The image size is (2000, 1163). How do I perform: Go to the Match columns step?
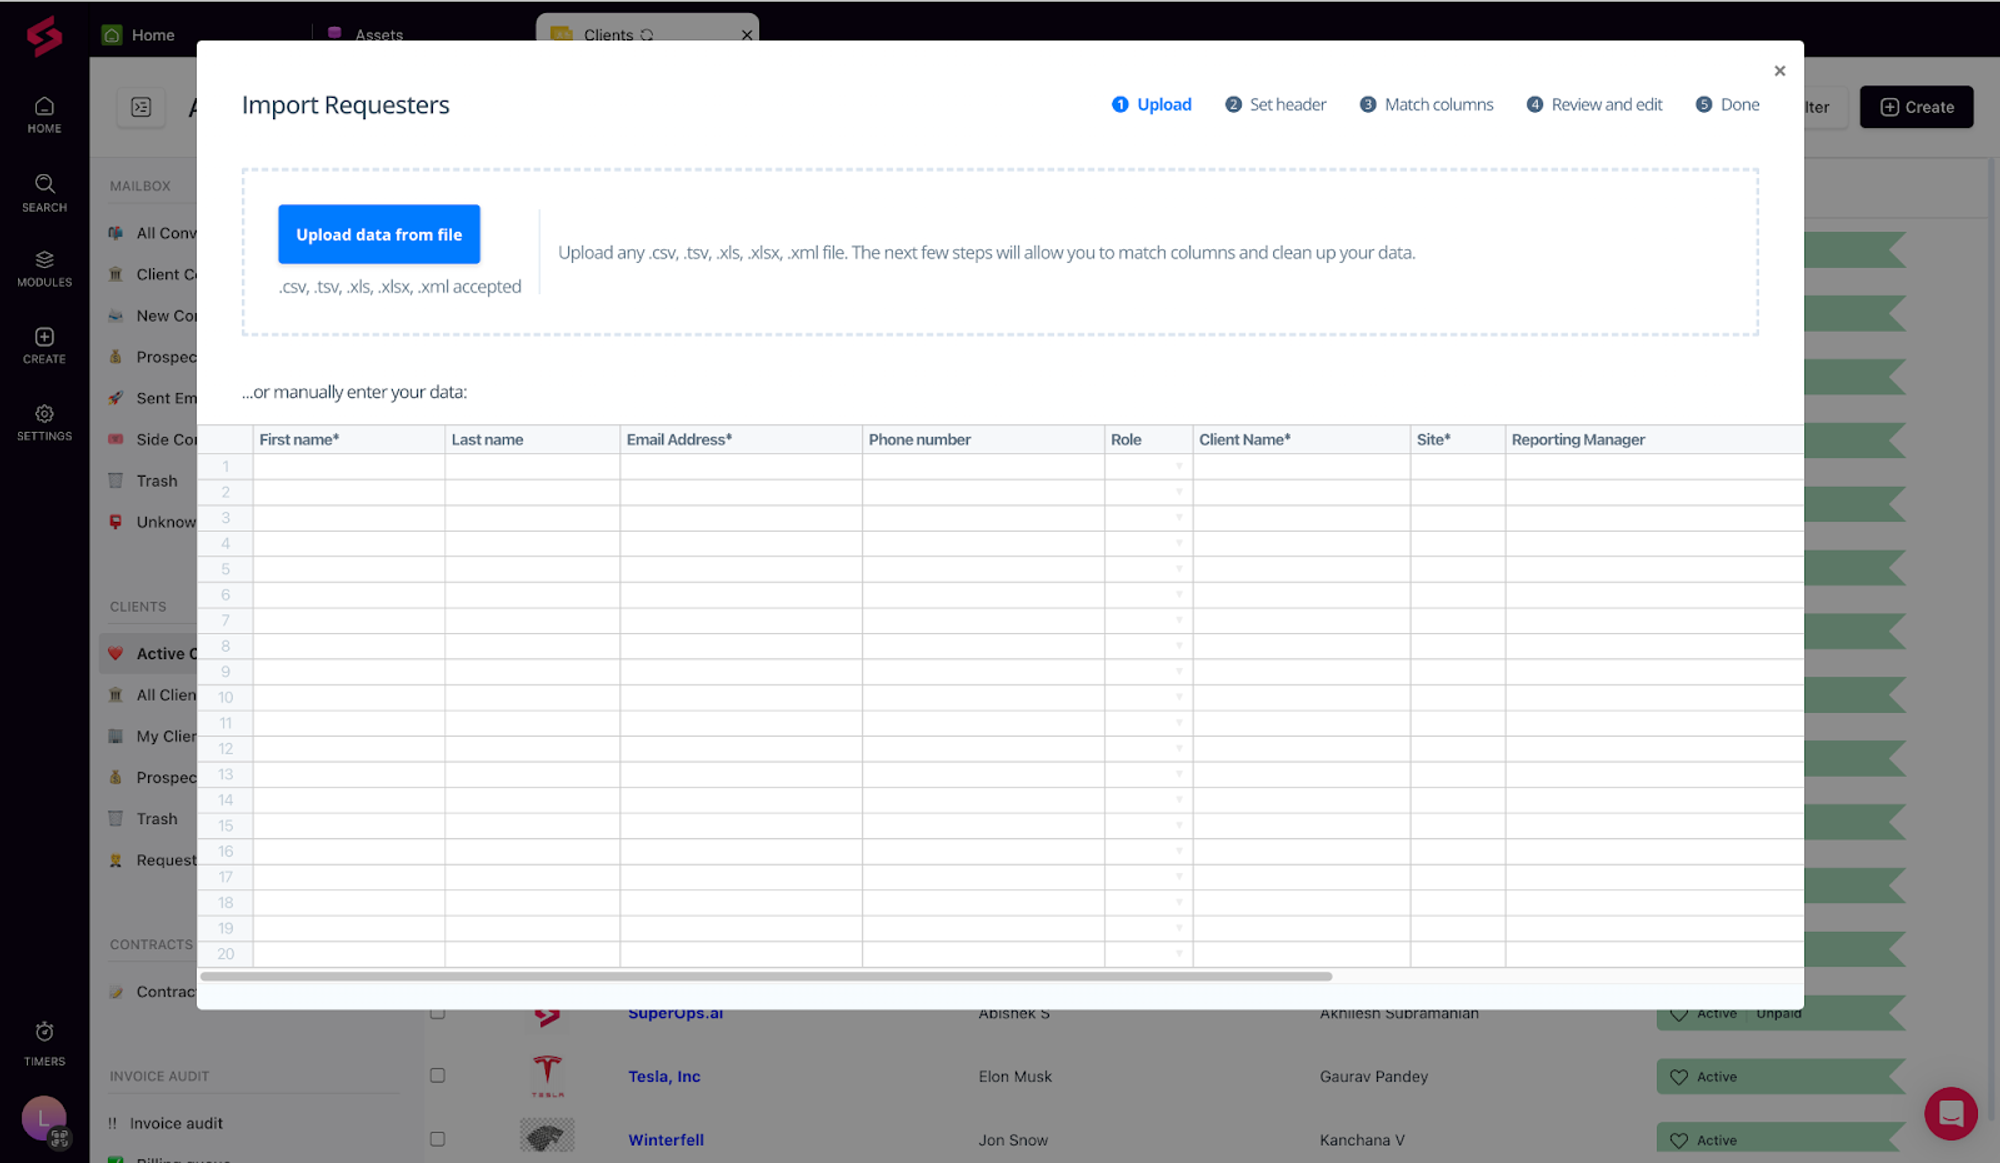[1427, 105]
